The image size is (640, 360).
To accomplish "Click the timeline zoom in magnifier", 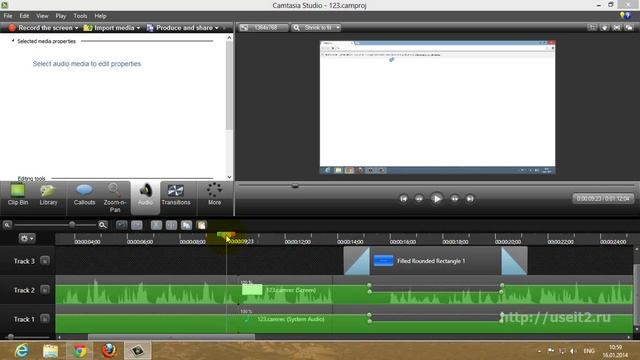I will 103,225.
